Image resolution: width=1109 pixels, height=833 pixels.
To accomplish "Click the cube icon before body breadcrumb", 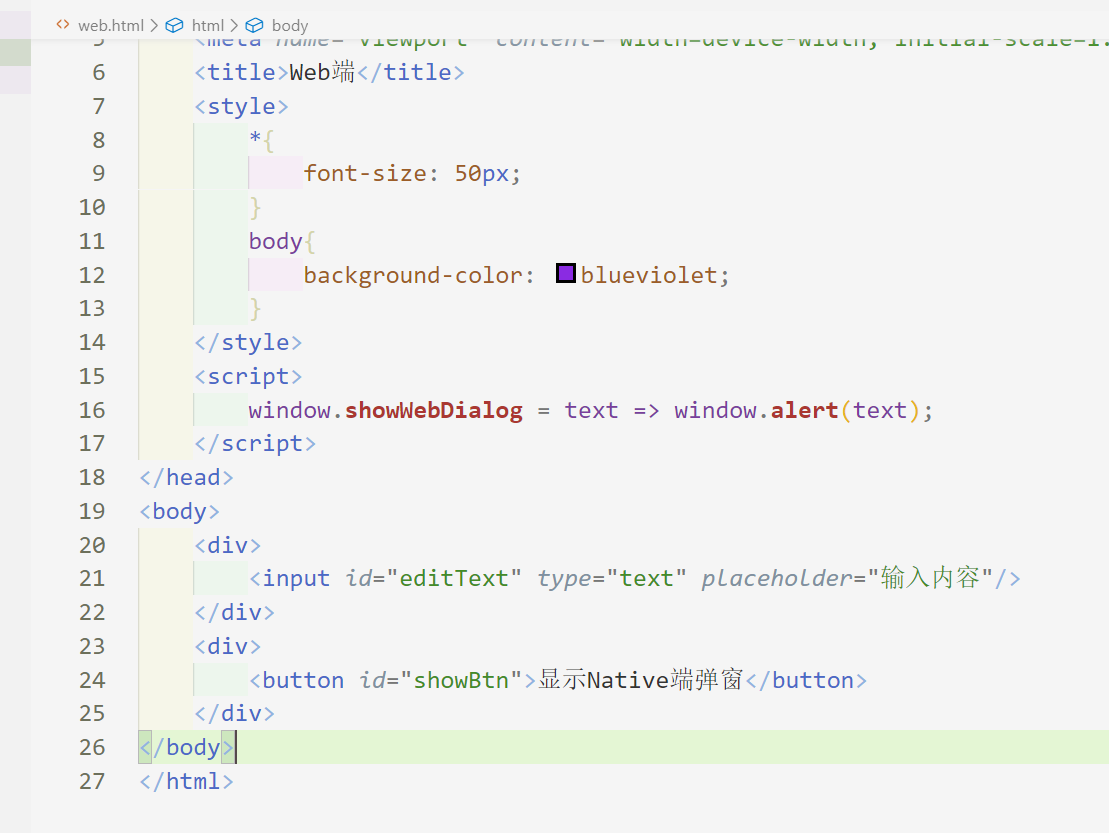I will tap(254, 25).
